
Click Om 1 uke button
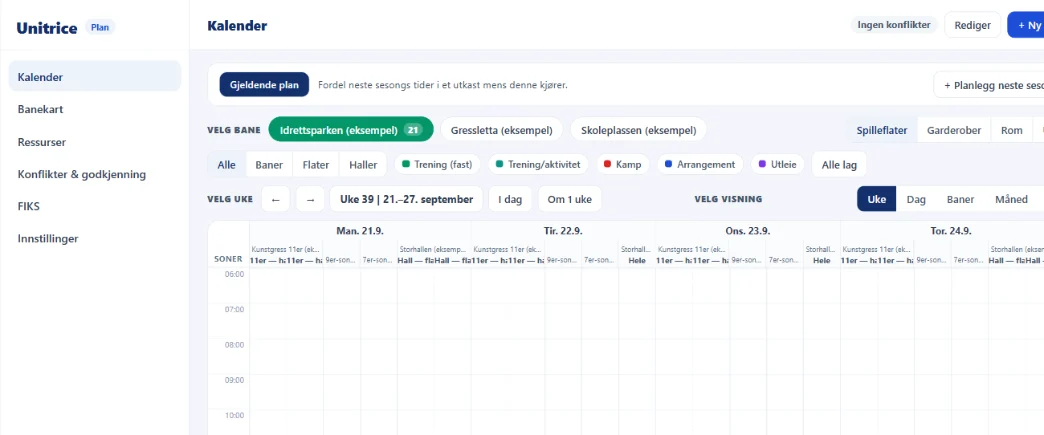click(569, 199)
